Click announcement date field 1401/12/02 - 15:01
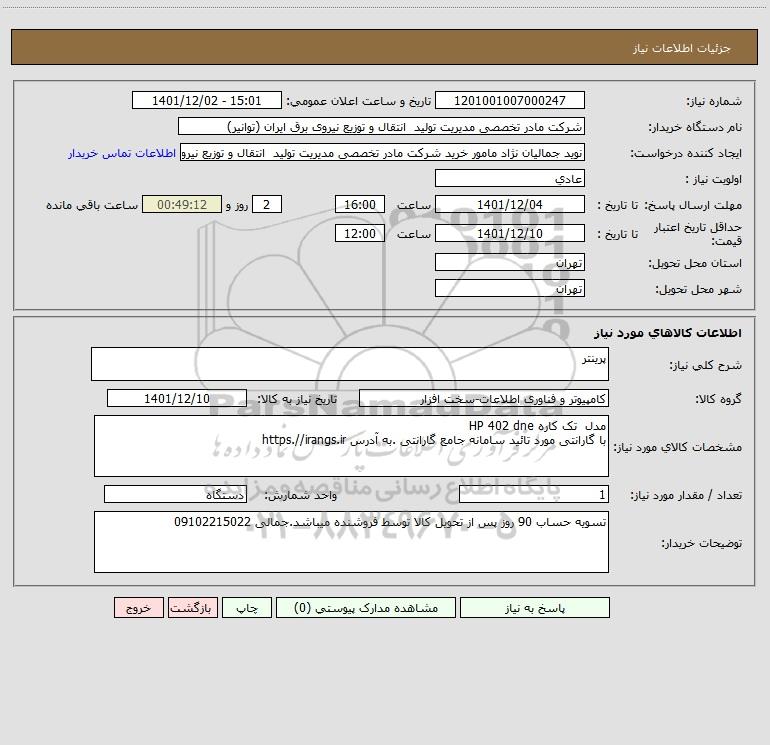Viewport: 770px width, 745px height. point(207,100)
